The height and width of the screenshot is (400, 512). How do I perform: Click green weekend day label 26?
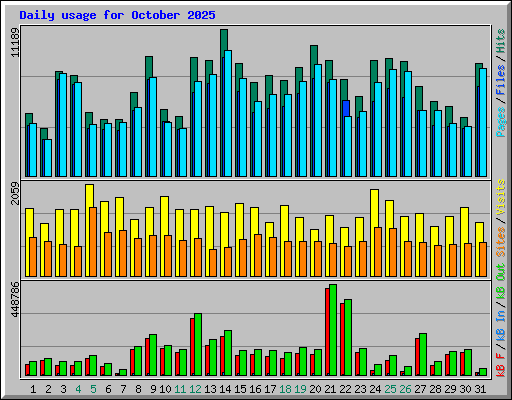[405, 389]
